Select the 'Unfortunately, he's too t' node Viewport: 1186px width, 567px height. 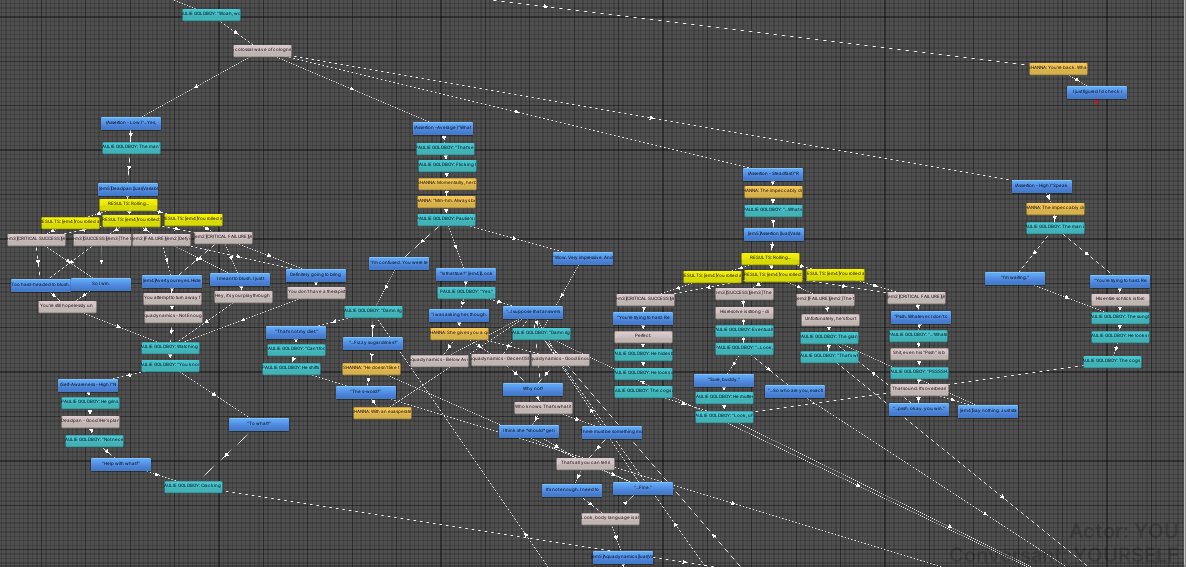pyautogui.click(x=830, y=320)
